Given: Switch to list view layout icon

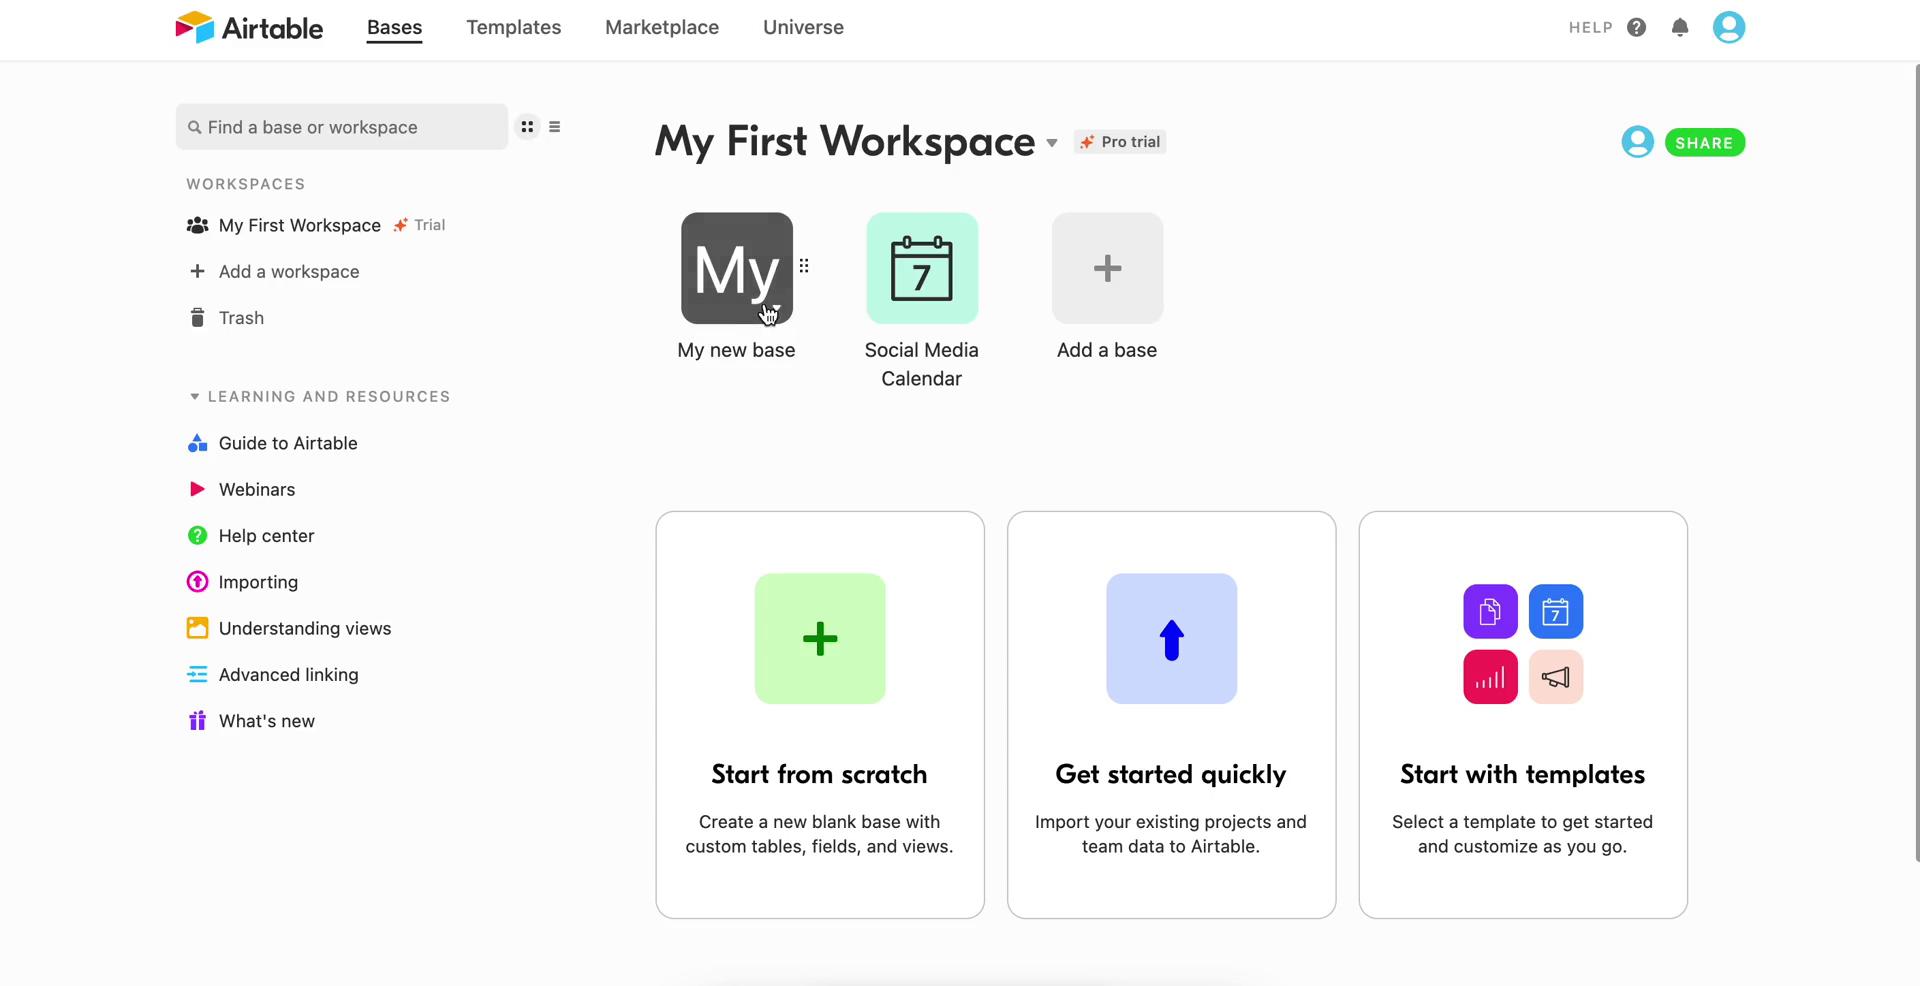Looking at the screenshot, I should pyautogui.click(x=555, y=127).
